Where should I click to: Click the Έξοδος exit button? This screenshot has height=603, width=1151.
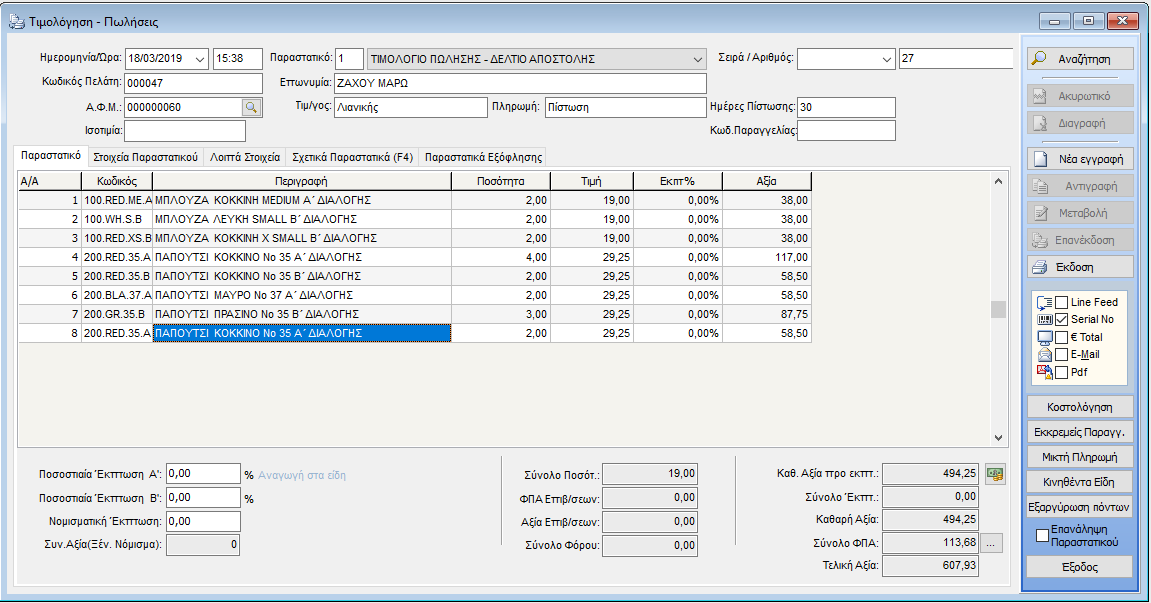click(1080, 566)
